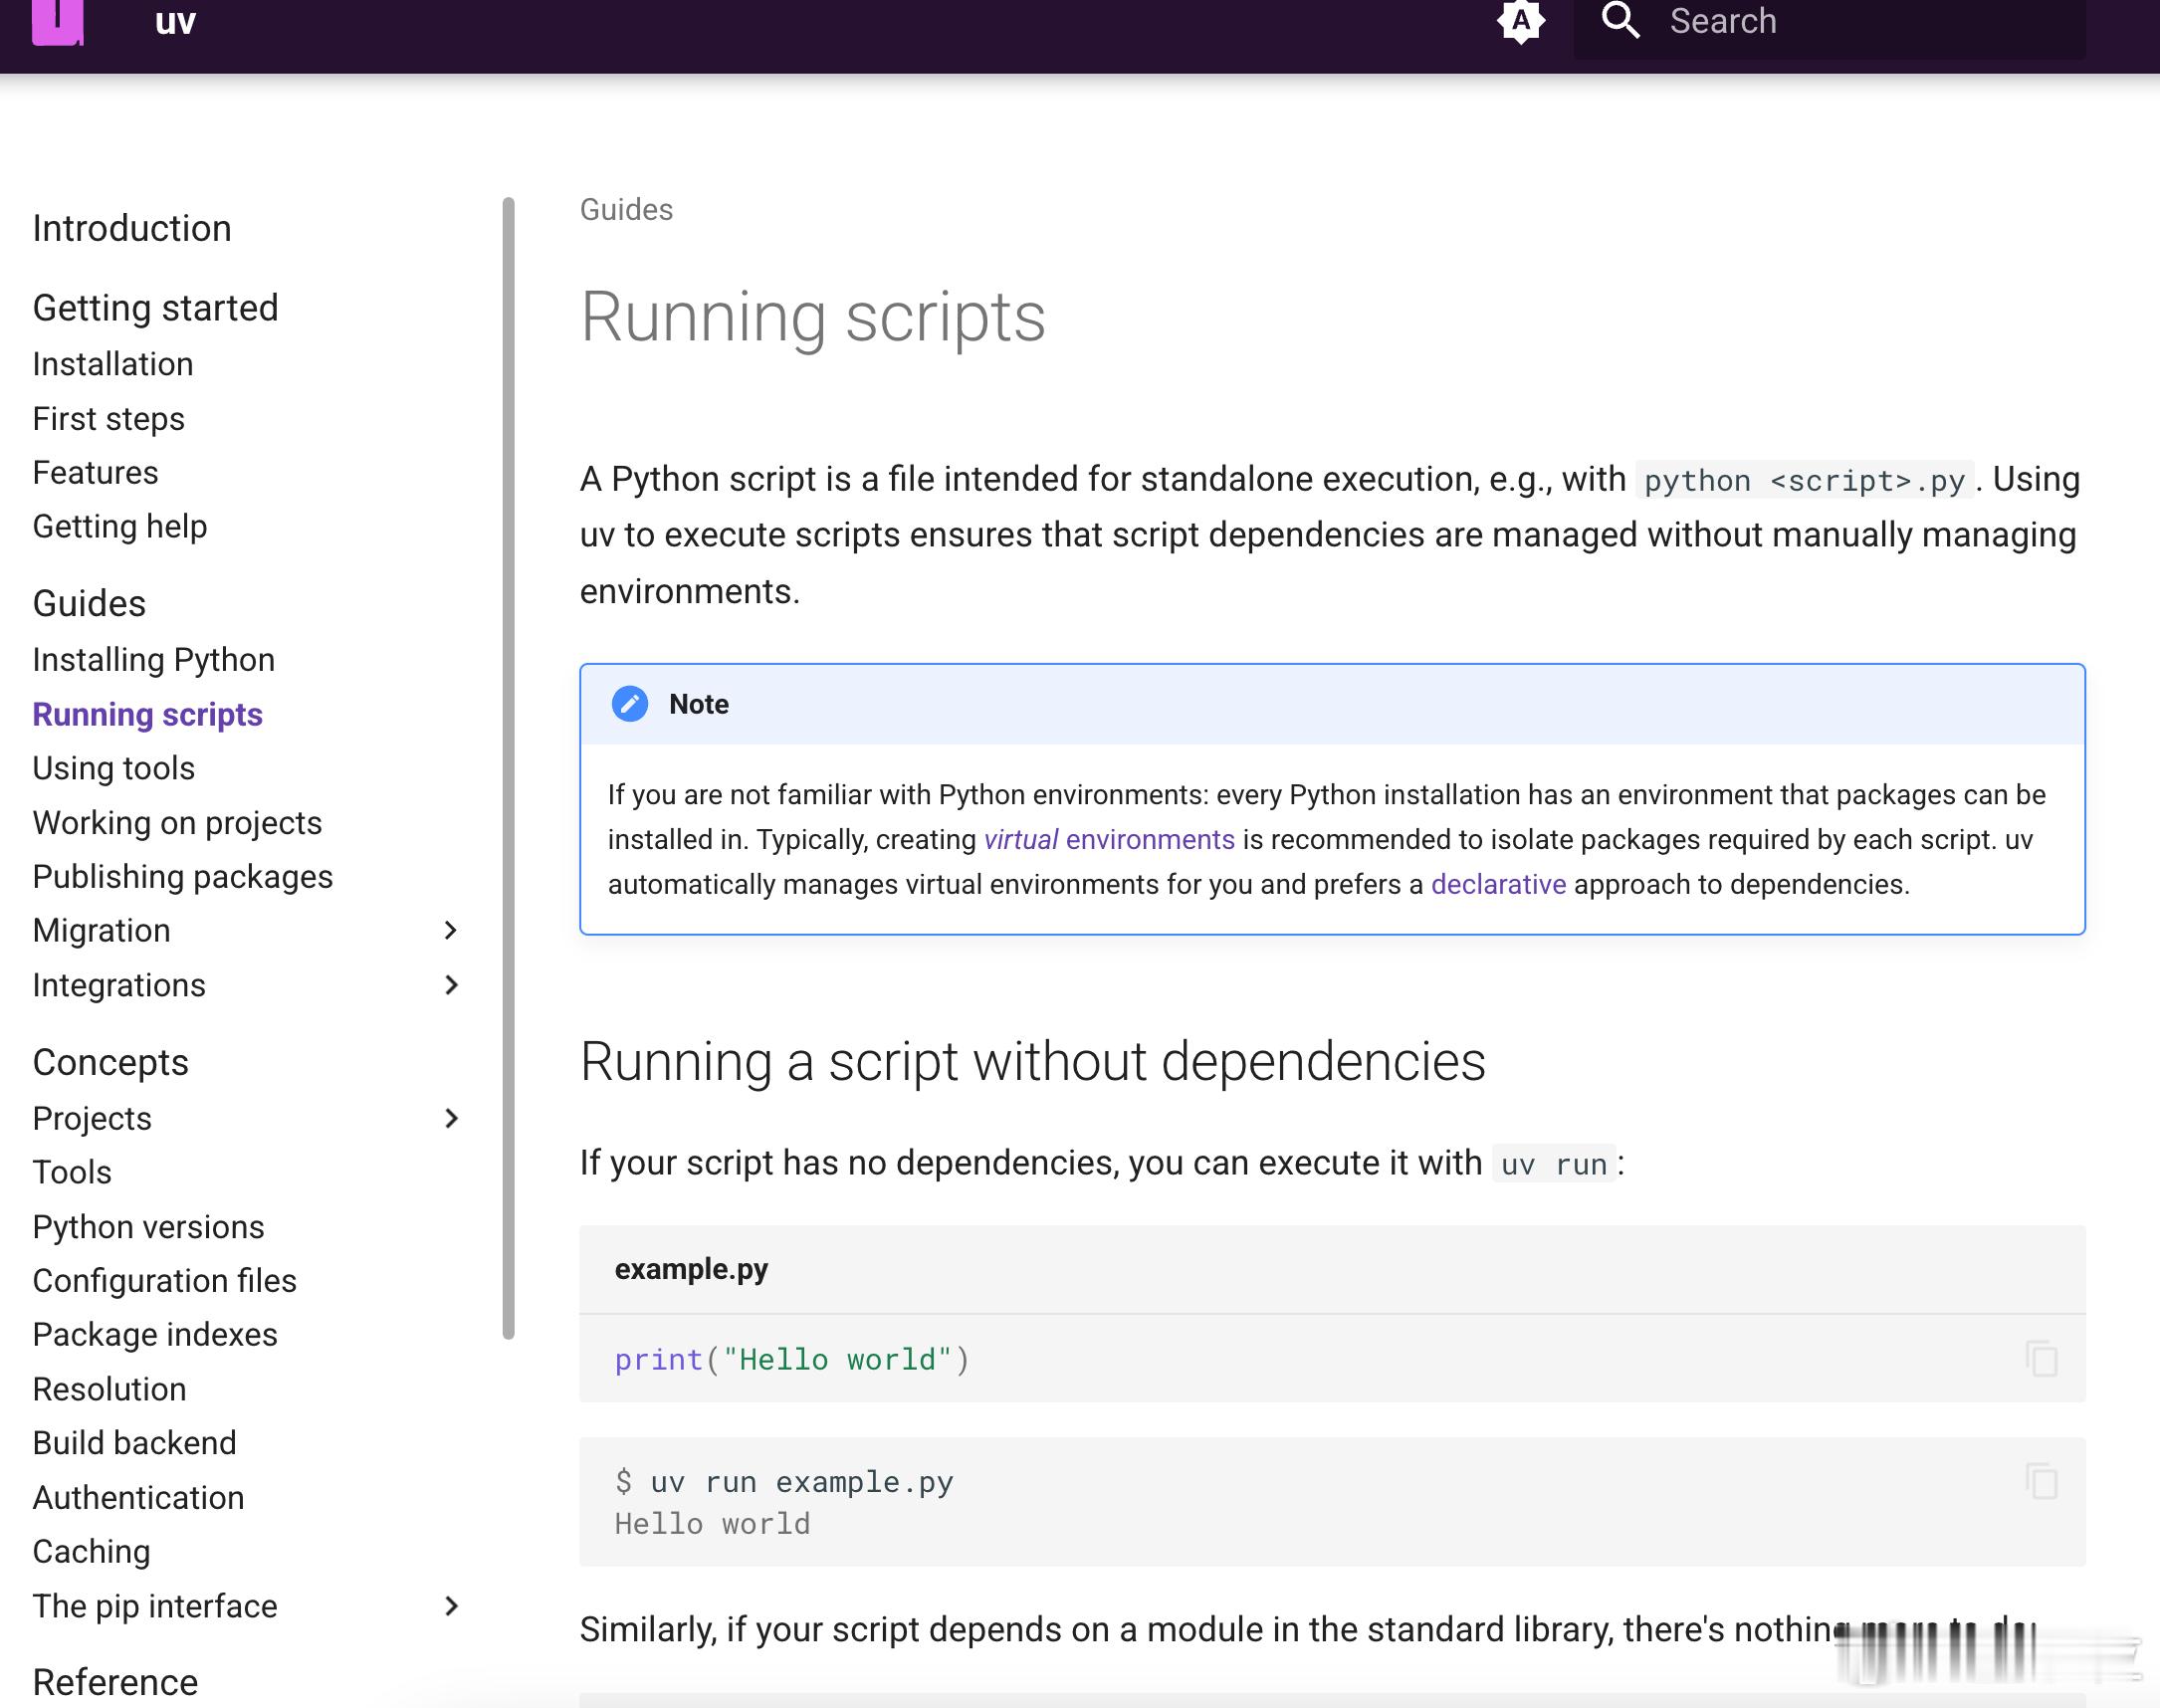This screenshot has width=2160, height=1708.
Task: Copy the uv run example.py command block
Action: [2041, 1481]
